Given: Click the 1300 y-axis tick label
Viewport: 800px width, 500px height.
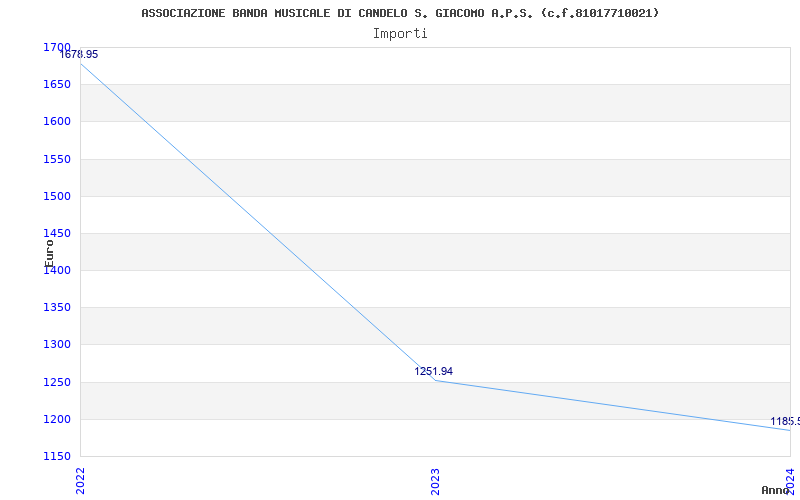Looking at the screenshot, I should 57,344.
